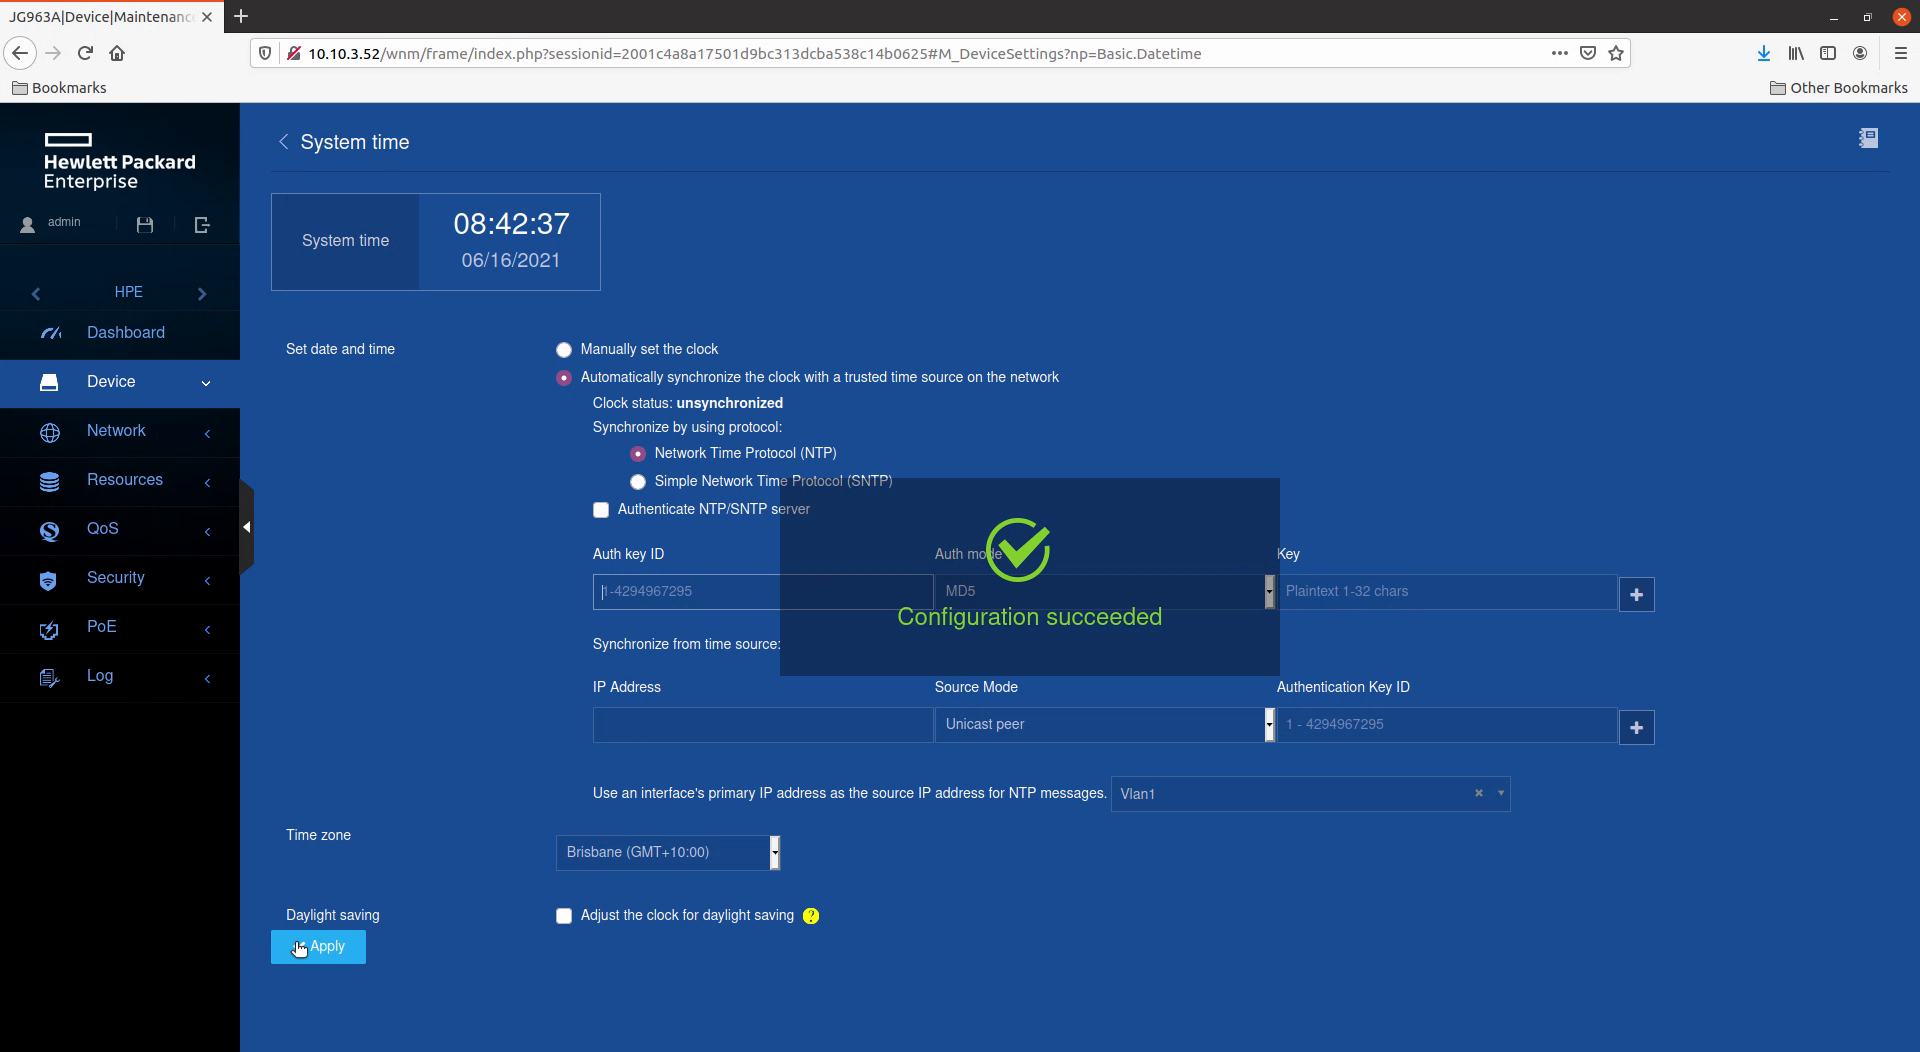Click the browser back arrow

pos(20,53)
